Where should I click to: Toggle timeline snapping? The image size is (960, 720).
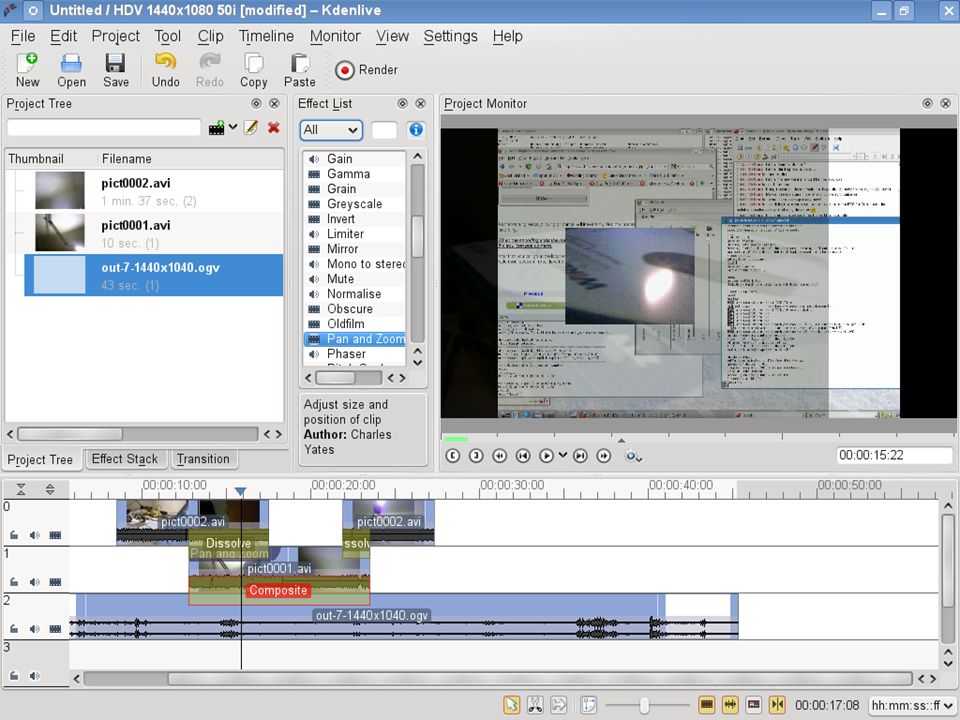coord(777,705)
